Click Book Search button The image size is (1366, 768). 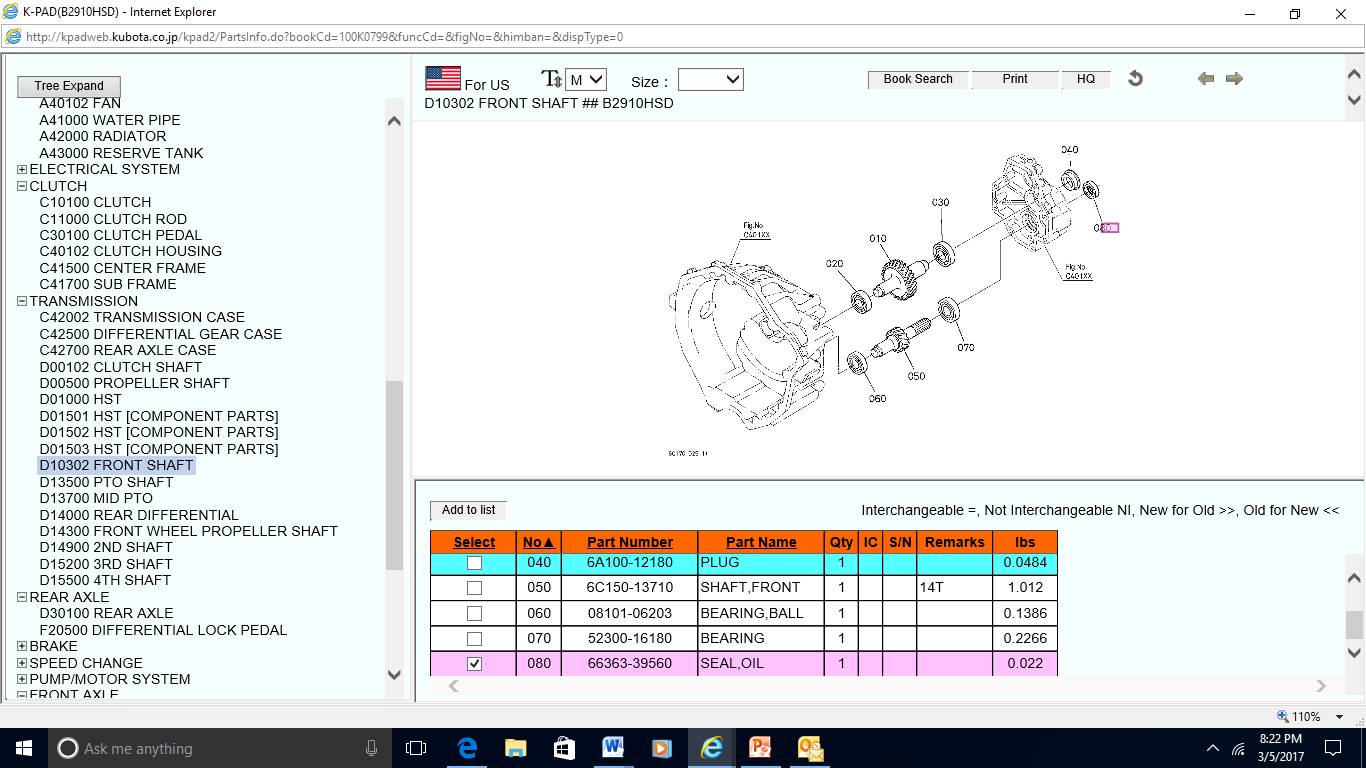[918, 79]
